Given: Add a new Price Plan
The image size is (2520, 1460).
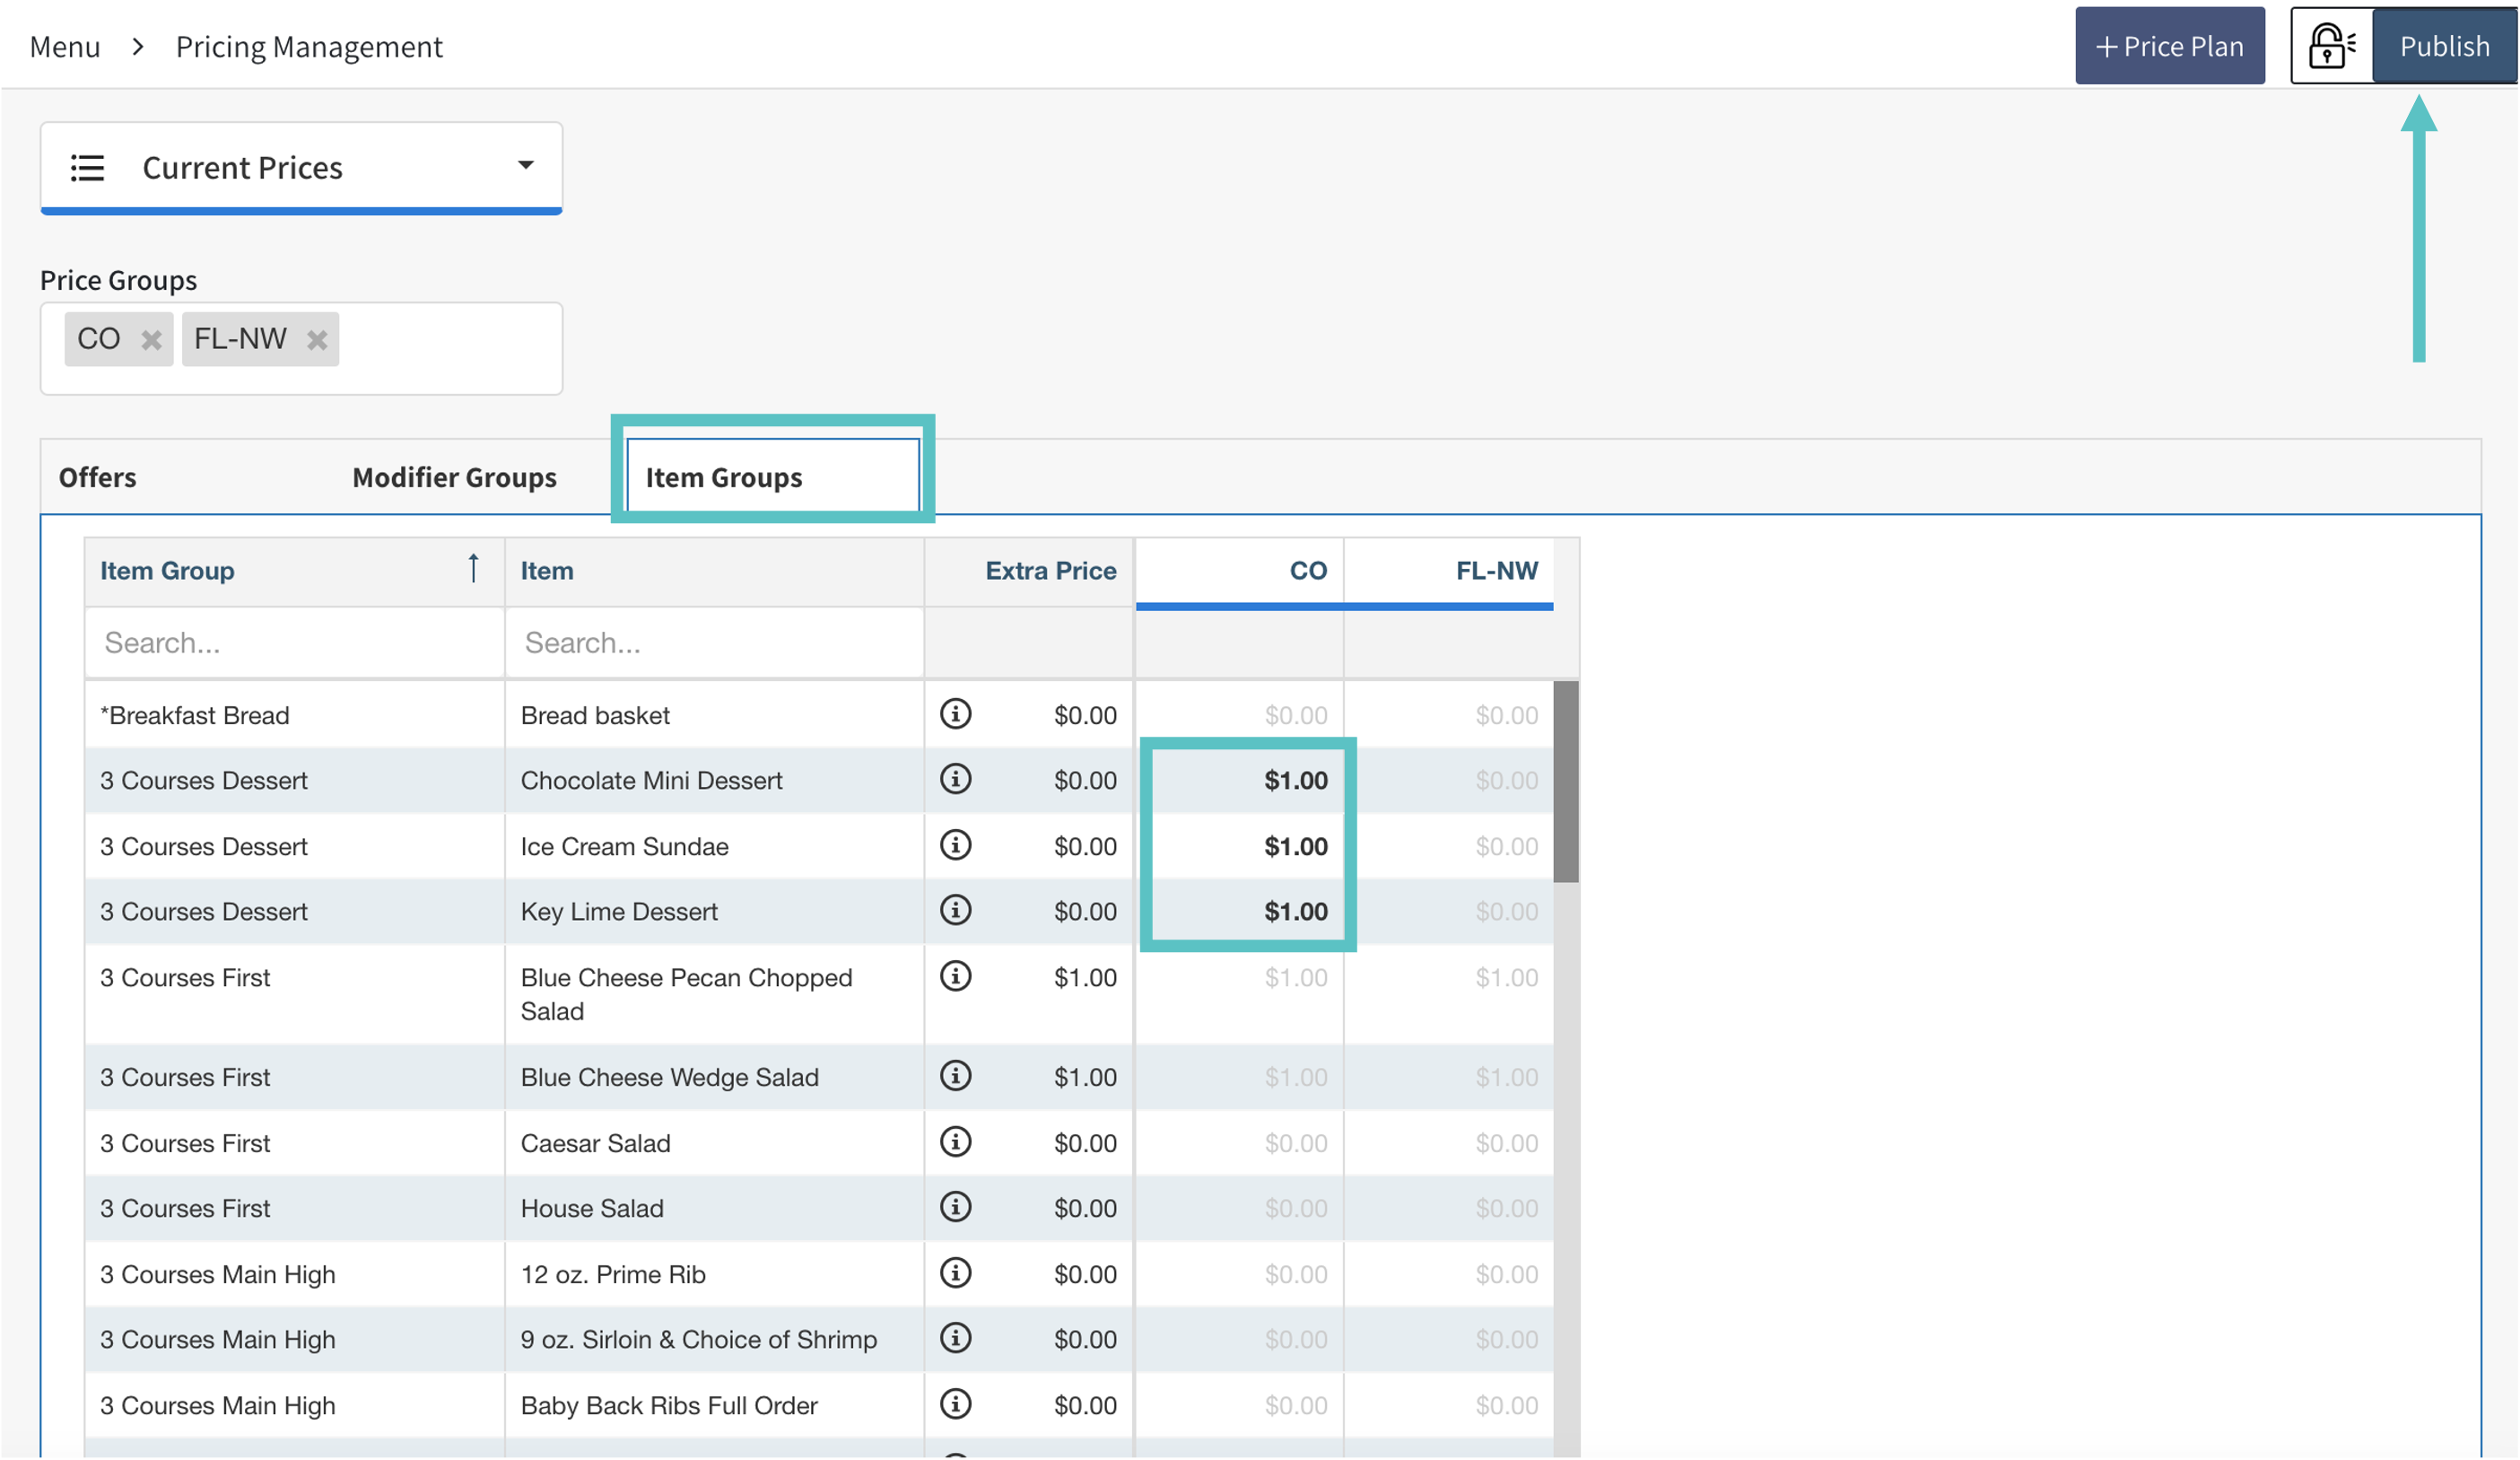Looking at the screenshot, I should (x=2169, y=46).
